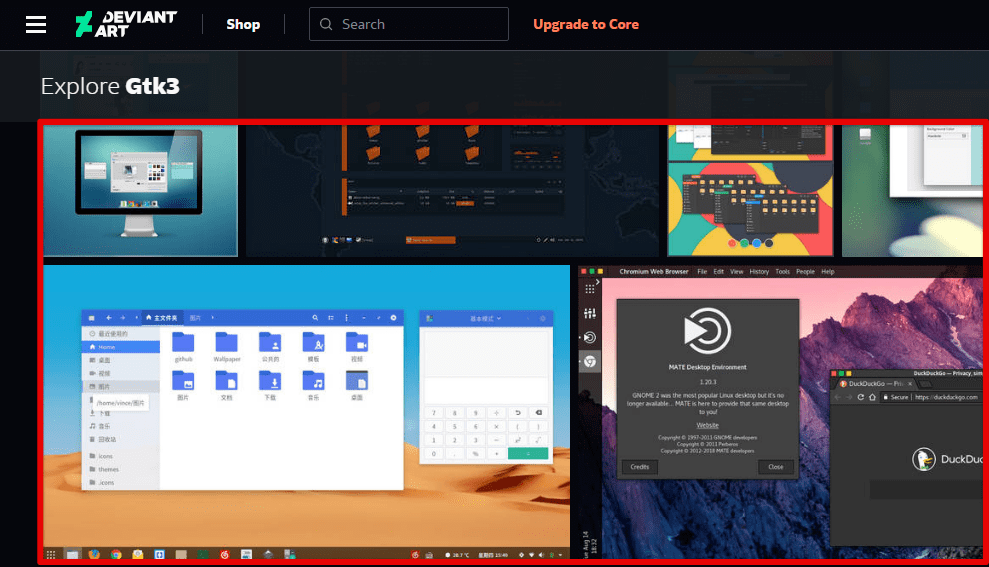Open the iMac monitor mockup thumbnail
Viewport: 989px width, 567px height.
pos(141,190)
